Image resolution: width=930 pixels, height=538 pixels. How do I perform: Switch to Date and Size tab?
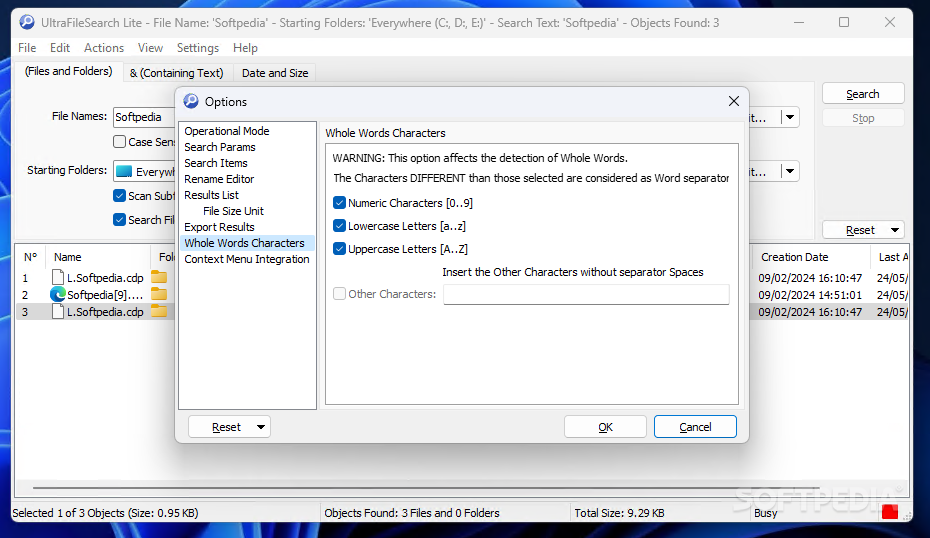pyautogui.click(x=275, y=73)
